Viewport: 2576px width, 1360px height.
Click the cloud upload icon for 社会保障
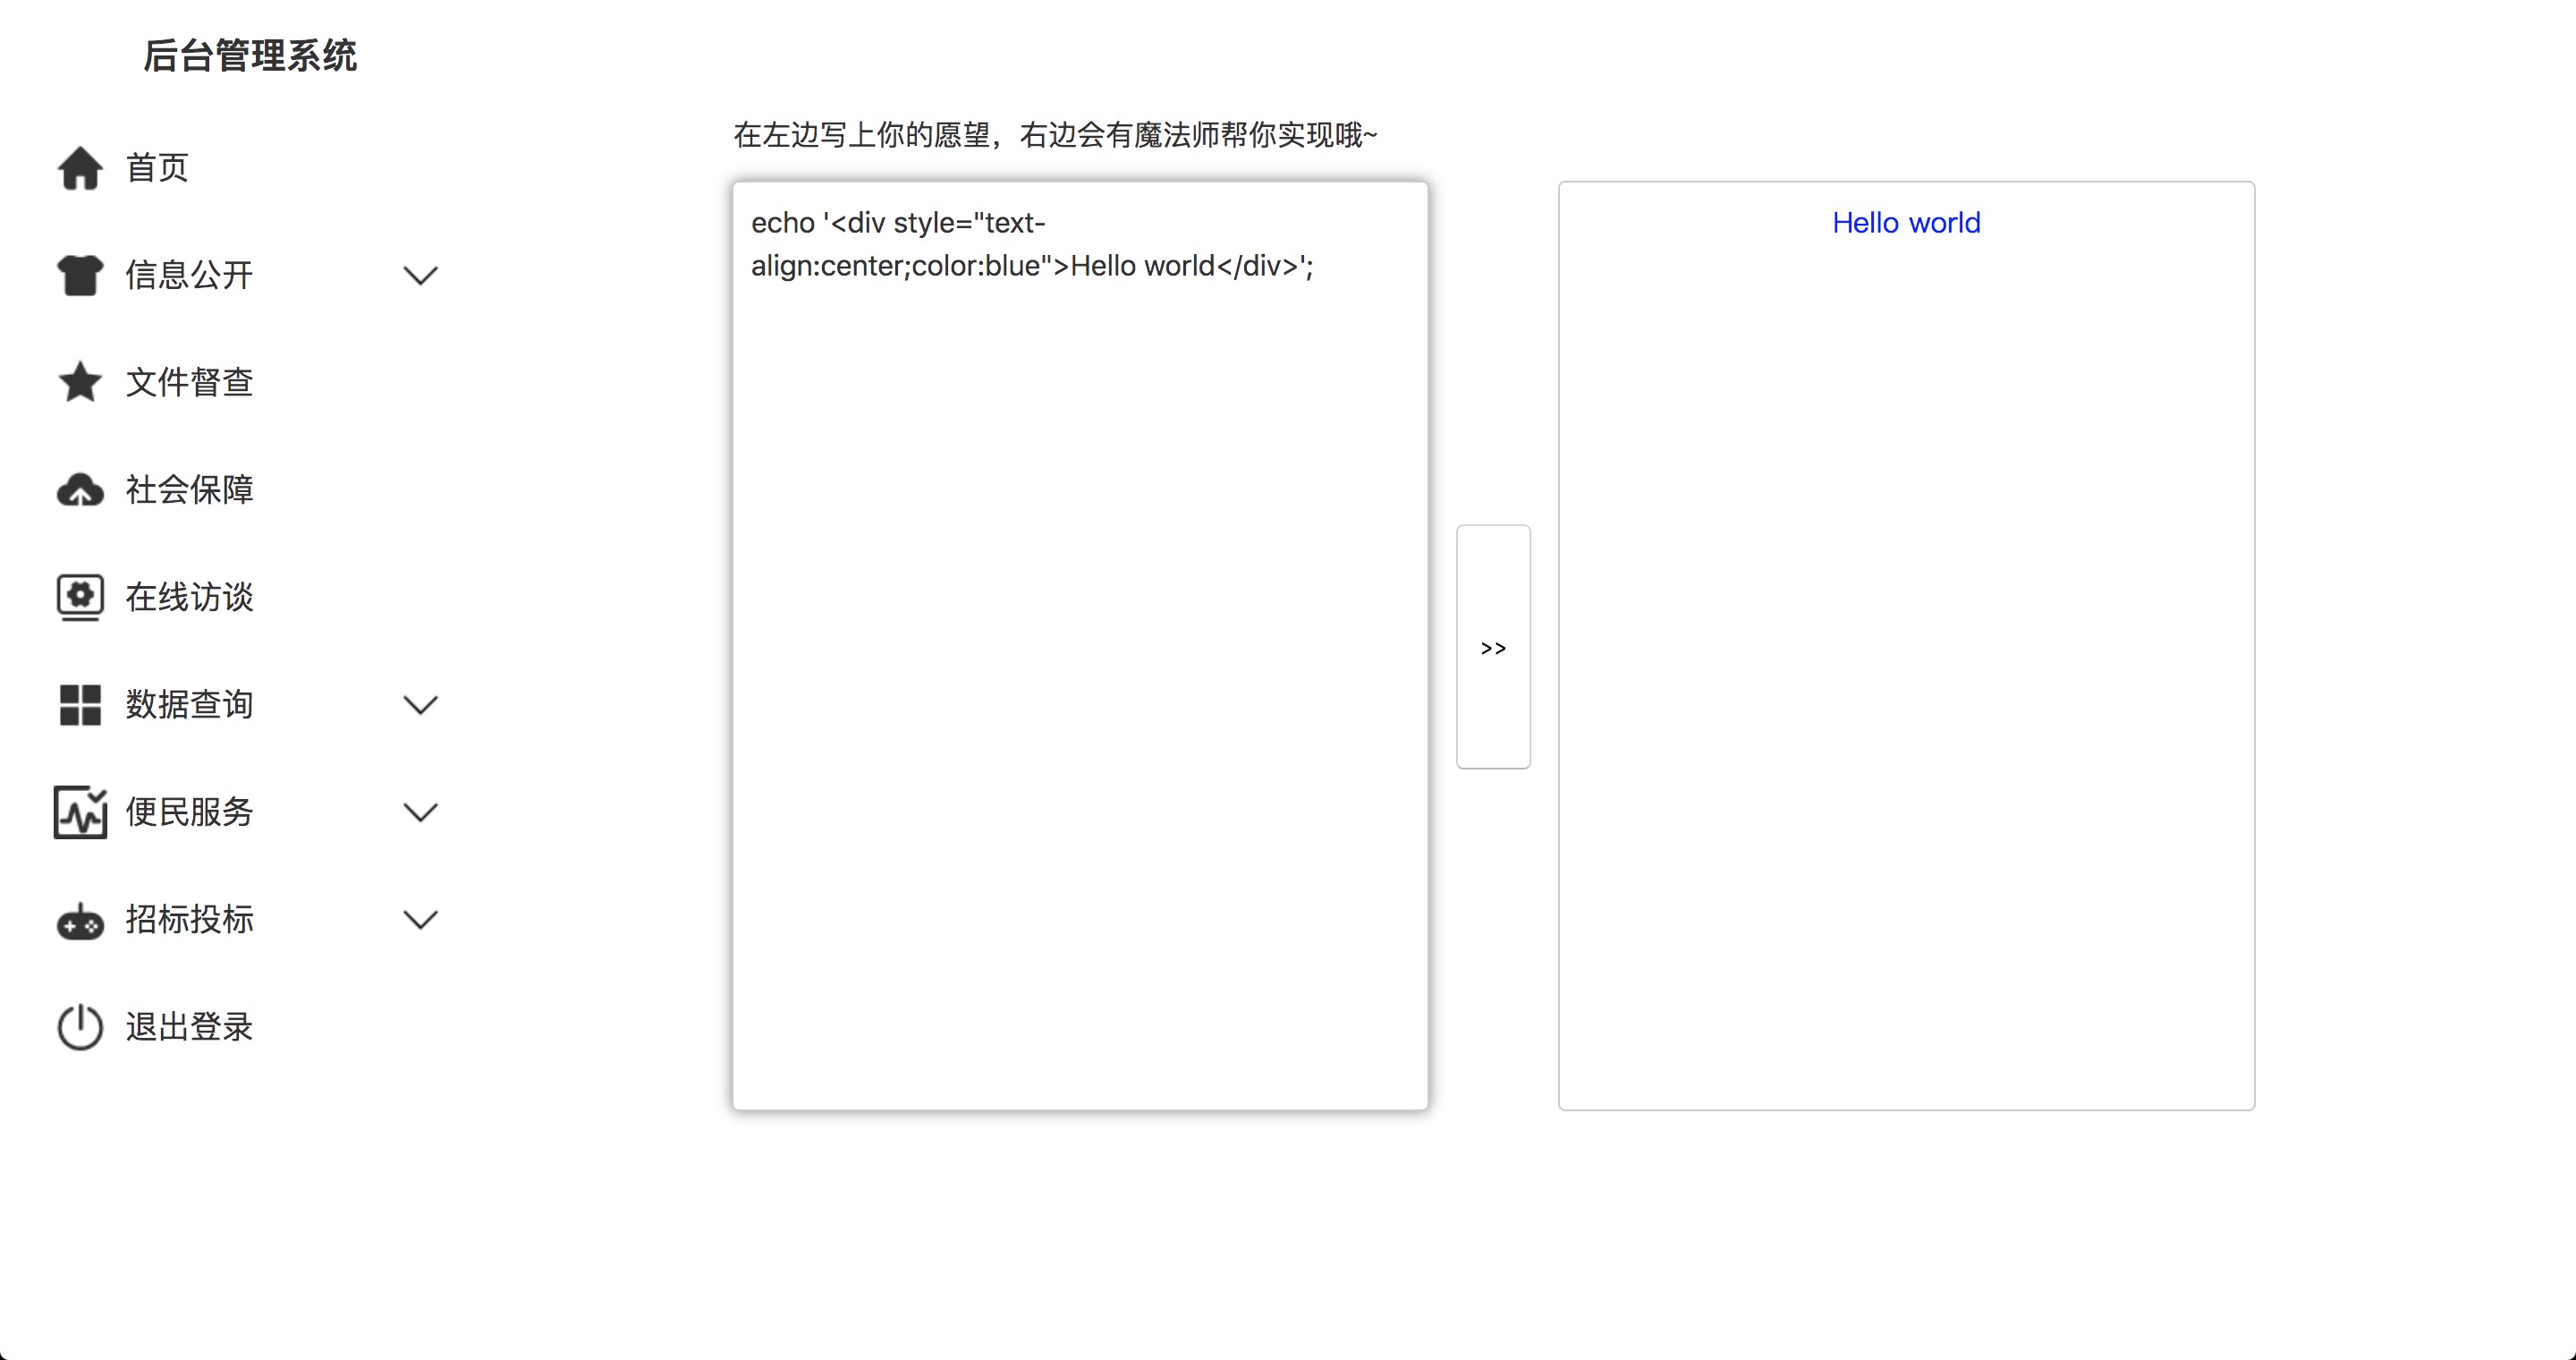[x=80, y=490]
